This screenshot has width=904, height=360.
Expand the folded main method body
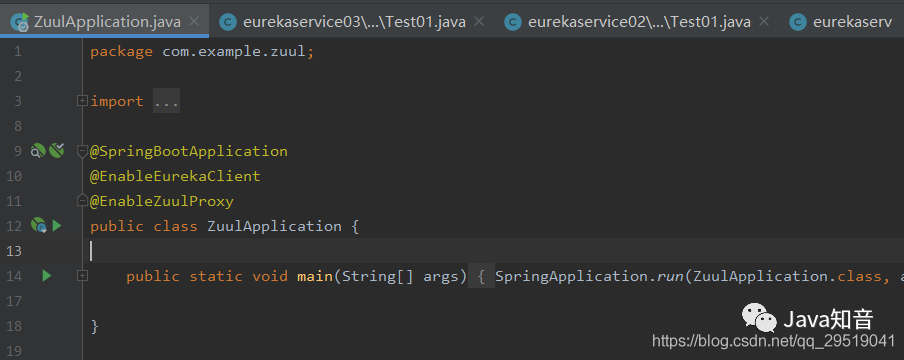[x=82, y=276]
